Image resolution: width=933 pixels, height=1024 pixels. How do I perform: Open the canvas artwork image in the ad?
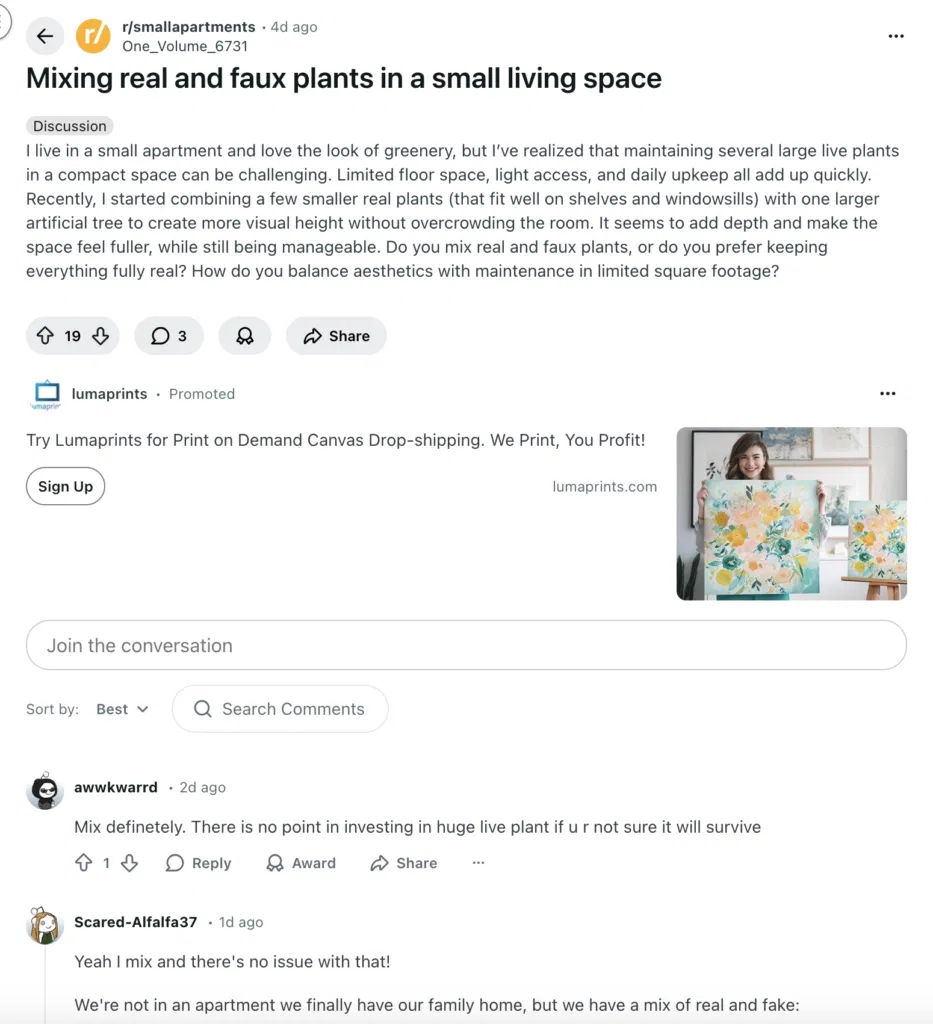point(791,512)
